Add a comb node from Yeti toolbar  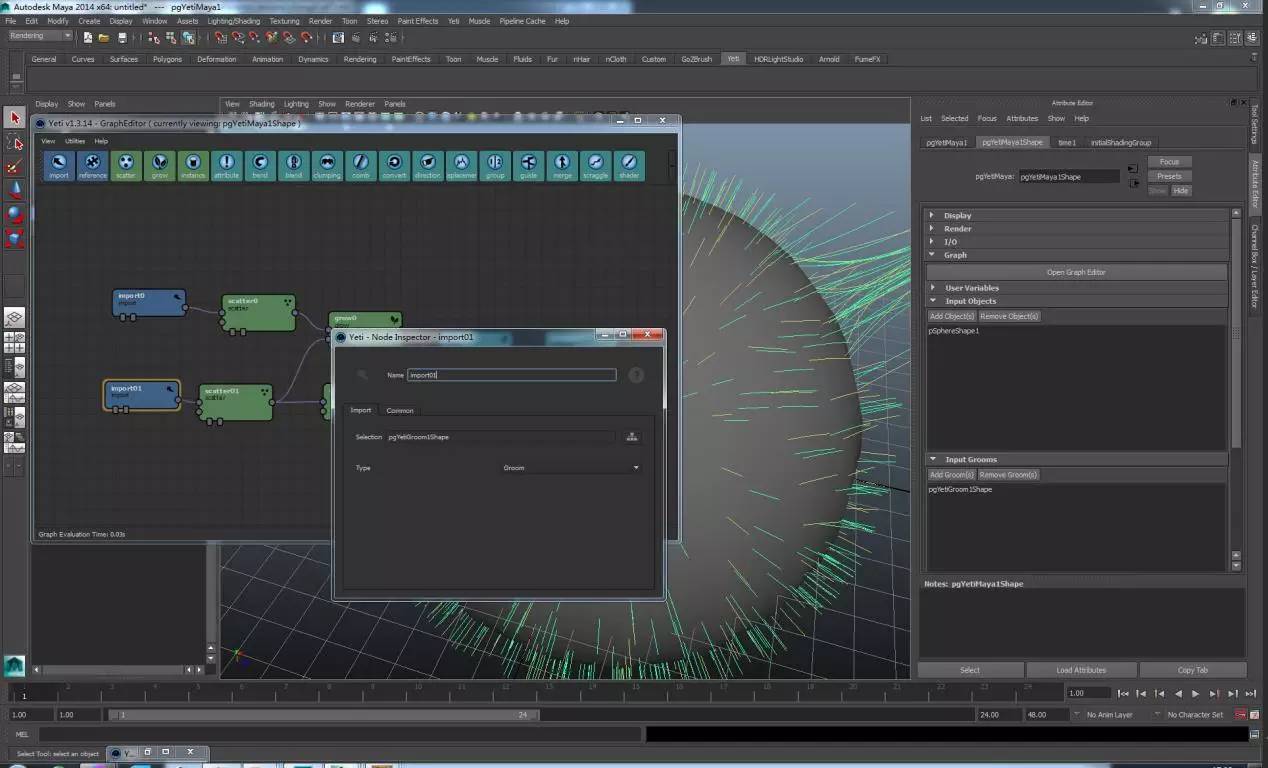tap(360, 165)
